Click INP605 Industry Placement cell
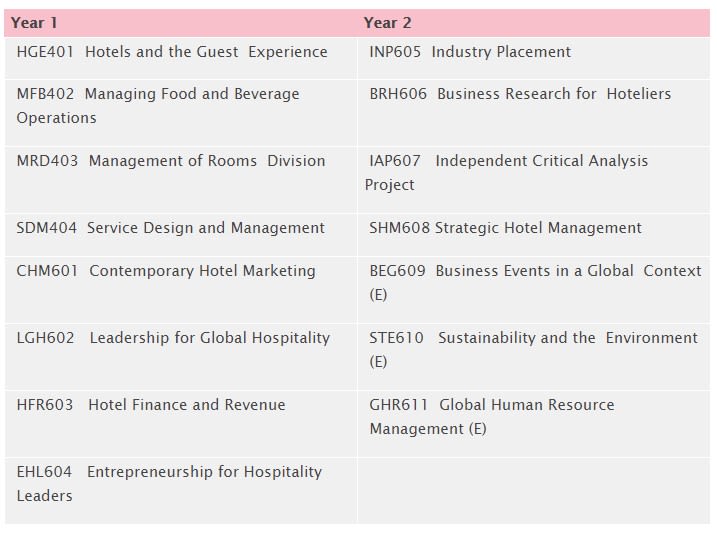Image resolution: width=717 pixels, height=534 pixels. point(534,58)
